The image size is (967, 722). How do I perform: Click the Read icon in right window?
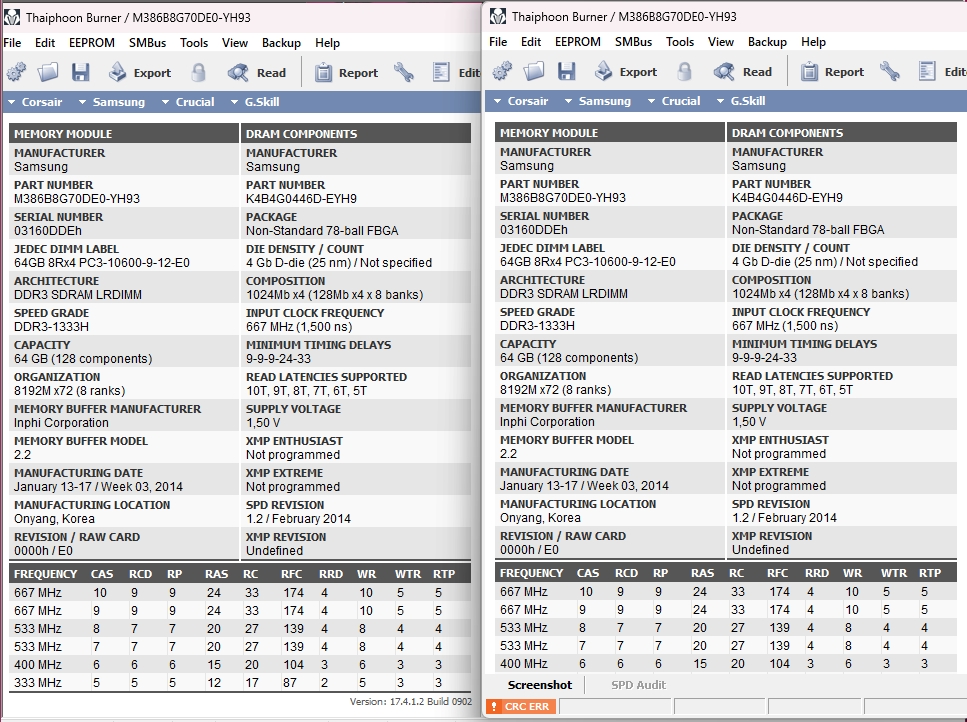point(723,71)
